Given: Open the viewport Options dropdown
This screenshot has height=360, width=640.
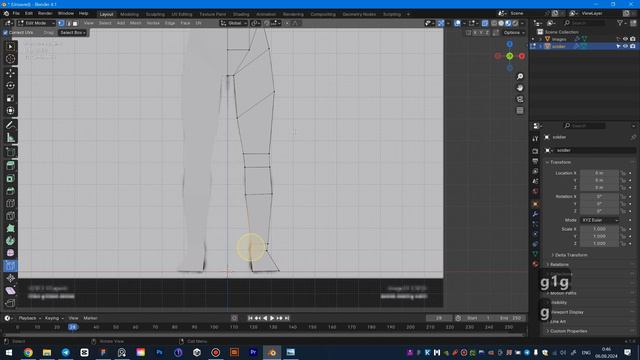Looking at the screenshot, I should 513,33.
